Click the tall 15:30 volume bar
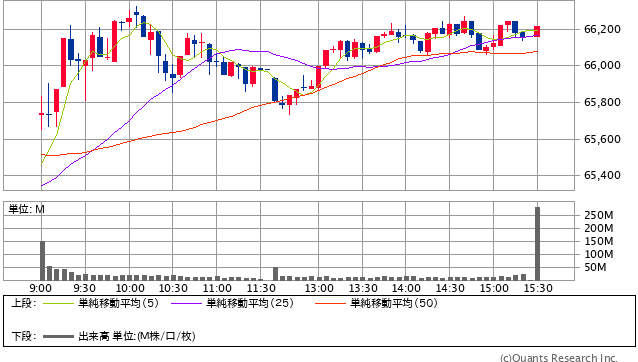The width and height of the screenshot is (638, 362). tap(537, 244)
